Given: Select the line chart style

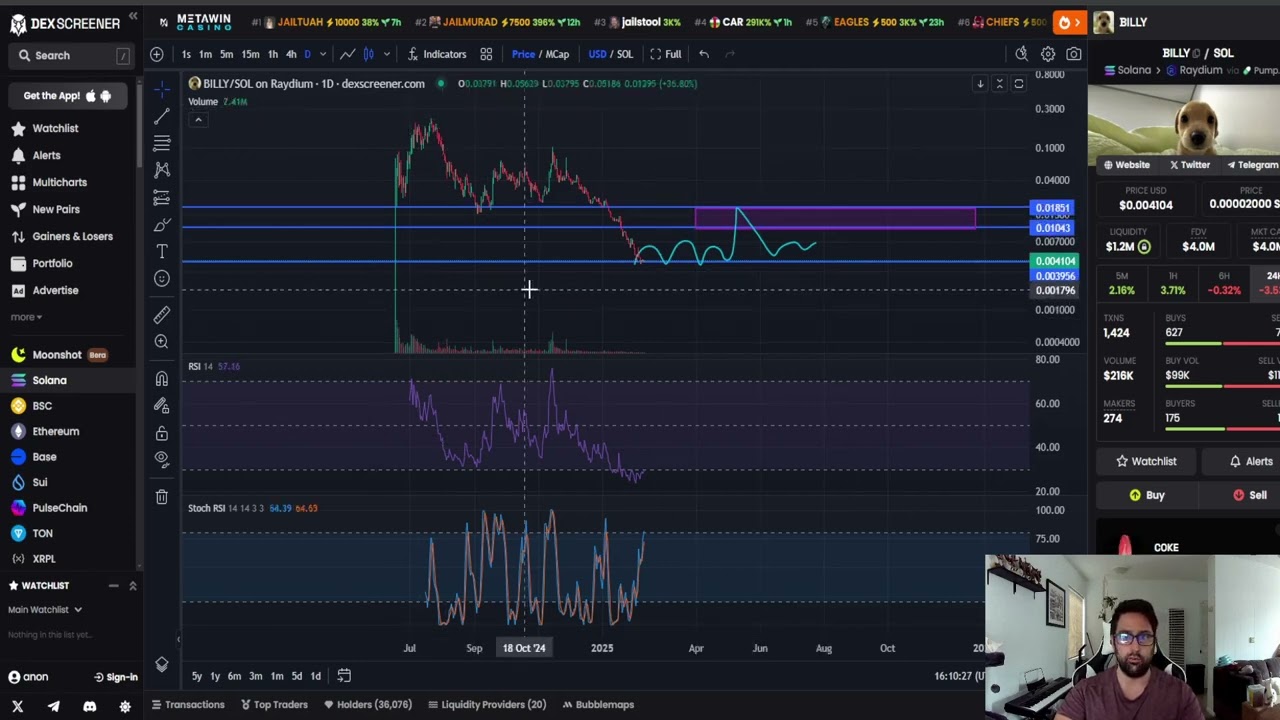Looking at the screenshot, I should click(347, 54).
